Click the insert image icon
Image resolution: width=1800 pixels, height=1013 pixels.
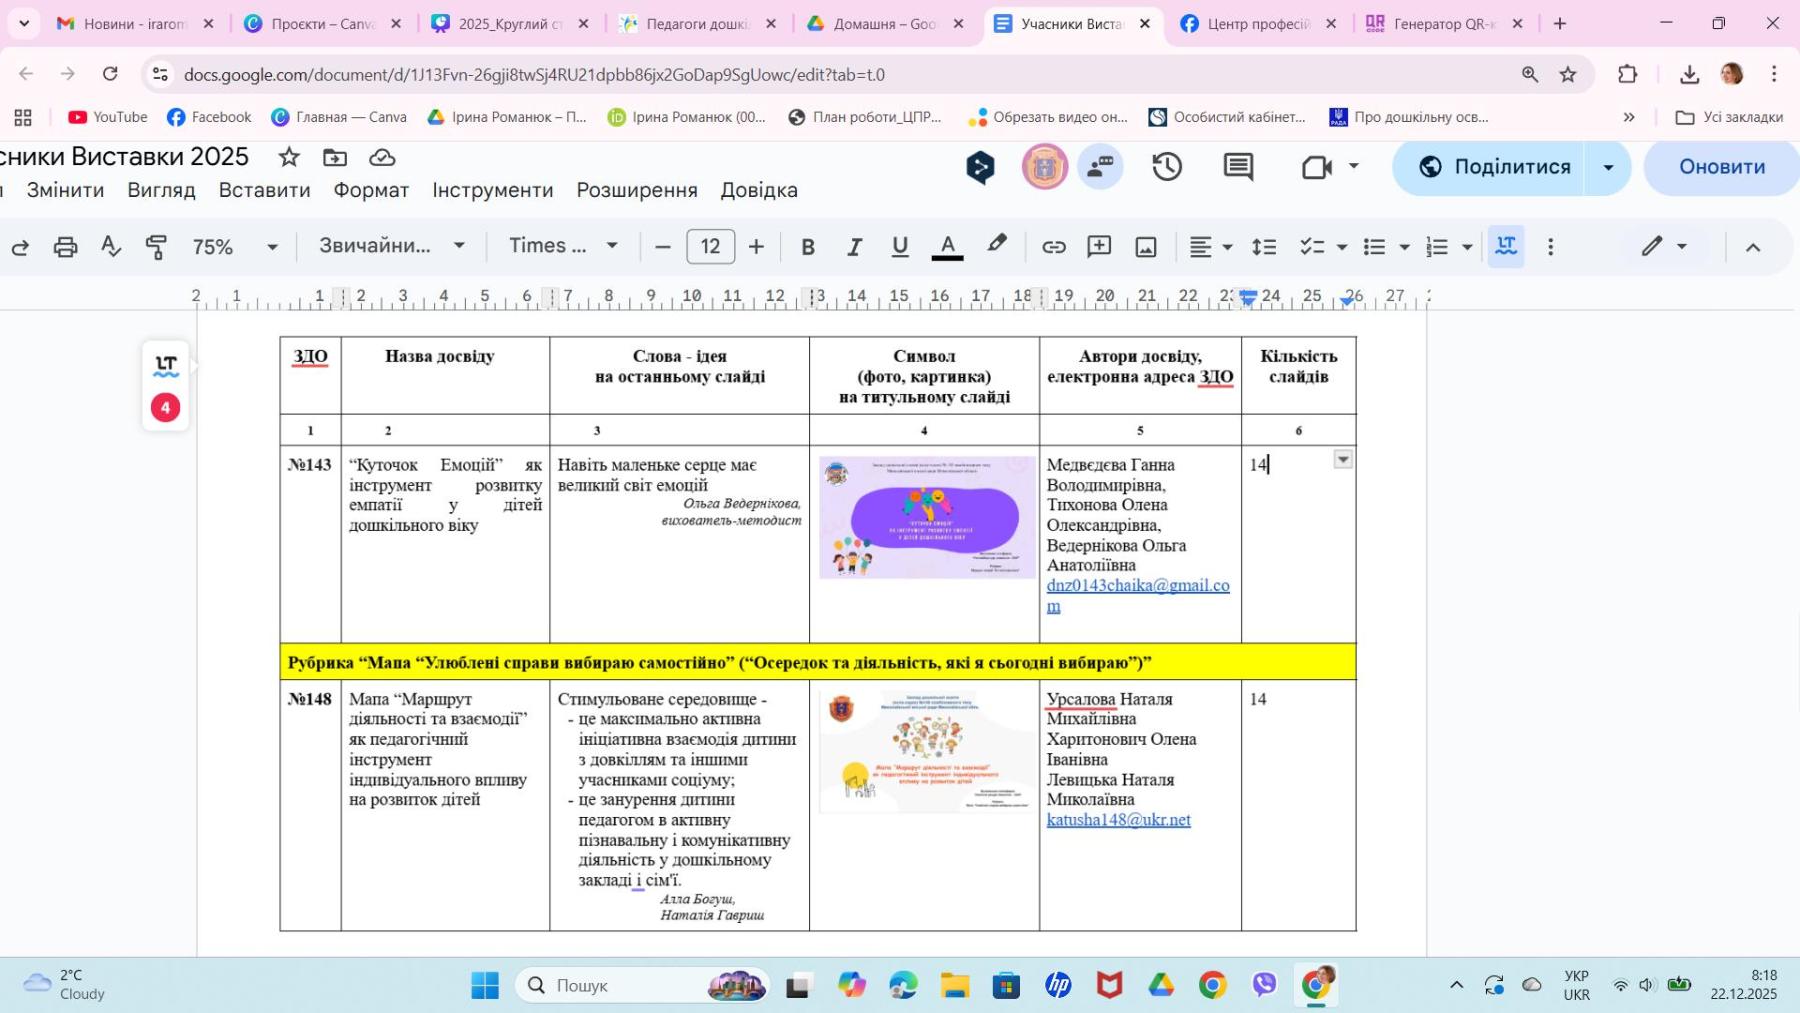click(x=1146, y=247)
